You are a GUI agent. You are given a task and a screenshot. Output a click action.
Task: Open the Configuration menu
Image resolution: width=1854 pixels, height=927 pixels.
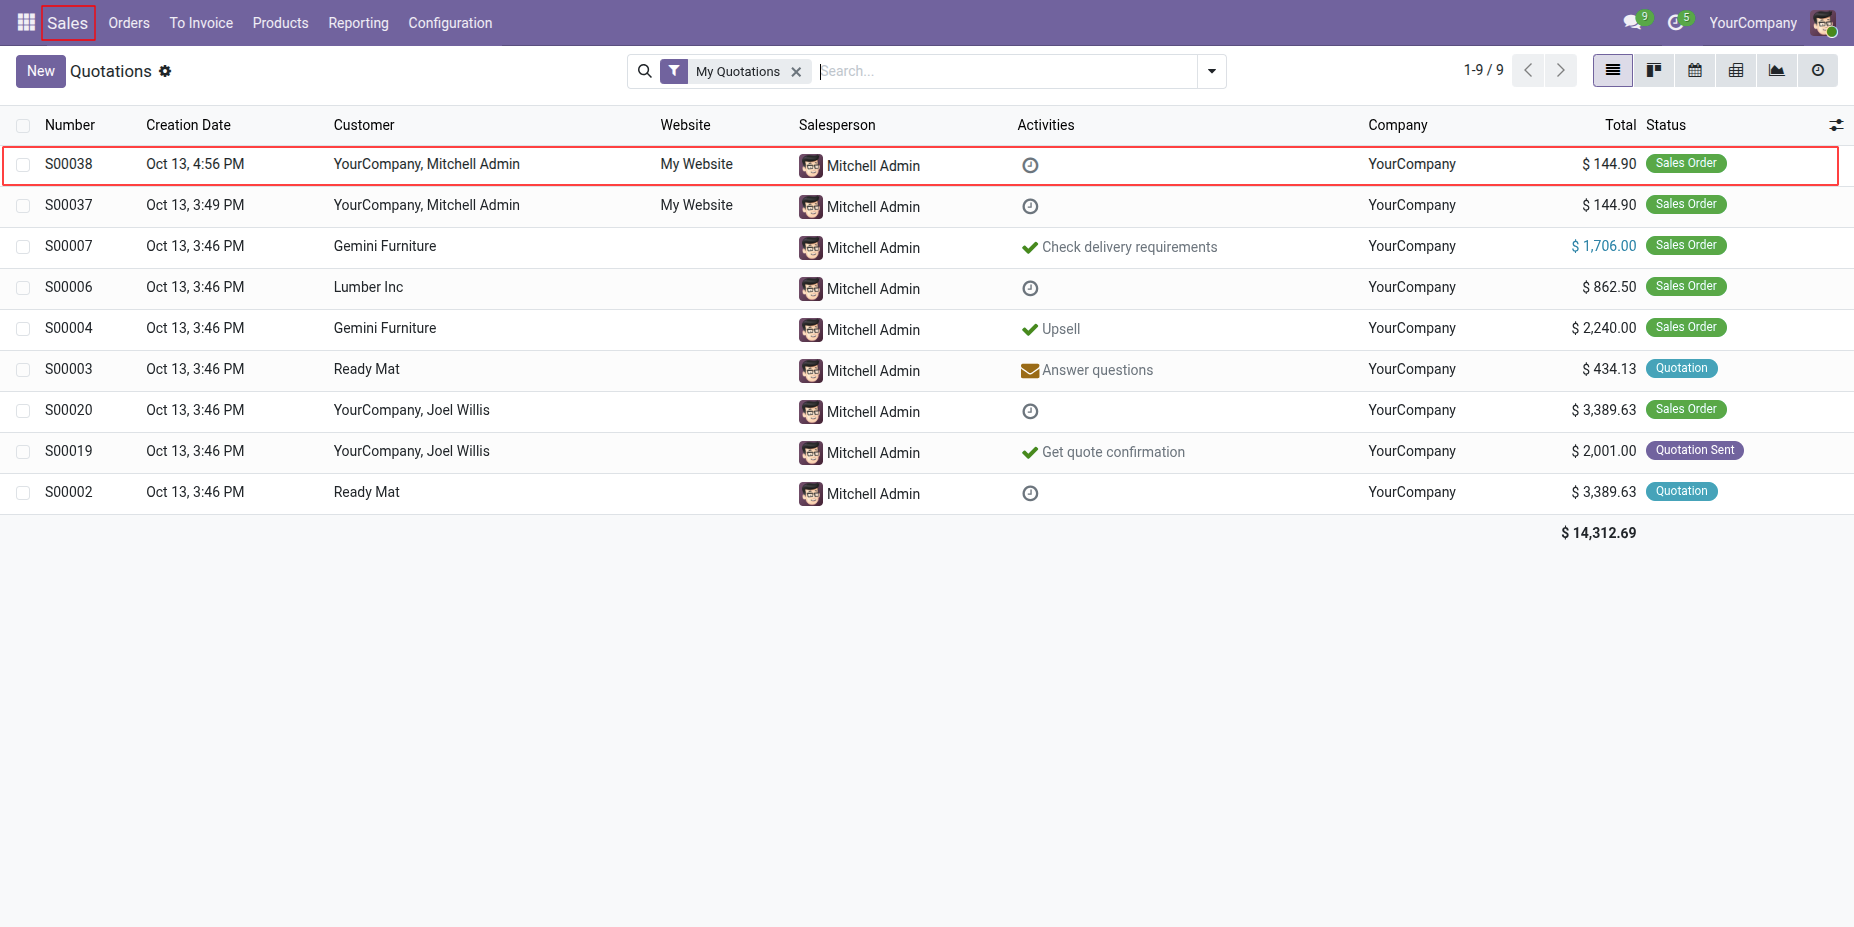pos(450,23)
